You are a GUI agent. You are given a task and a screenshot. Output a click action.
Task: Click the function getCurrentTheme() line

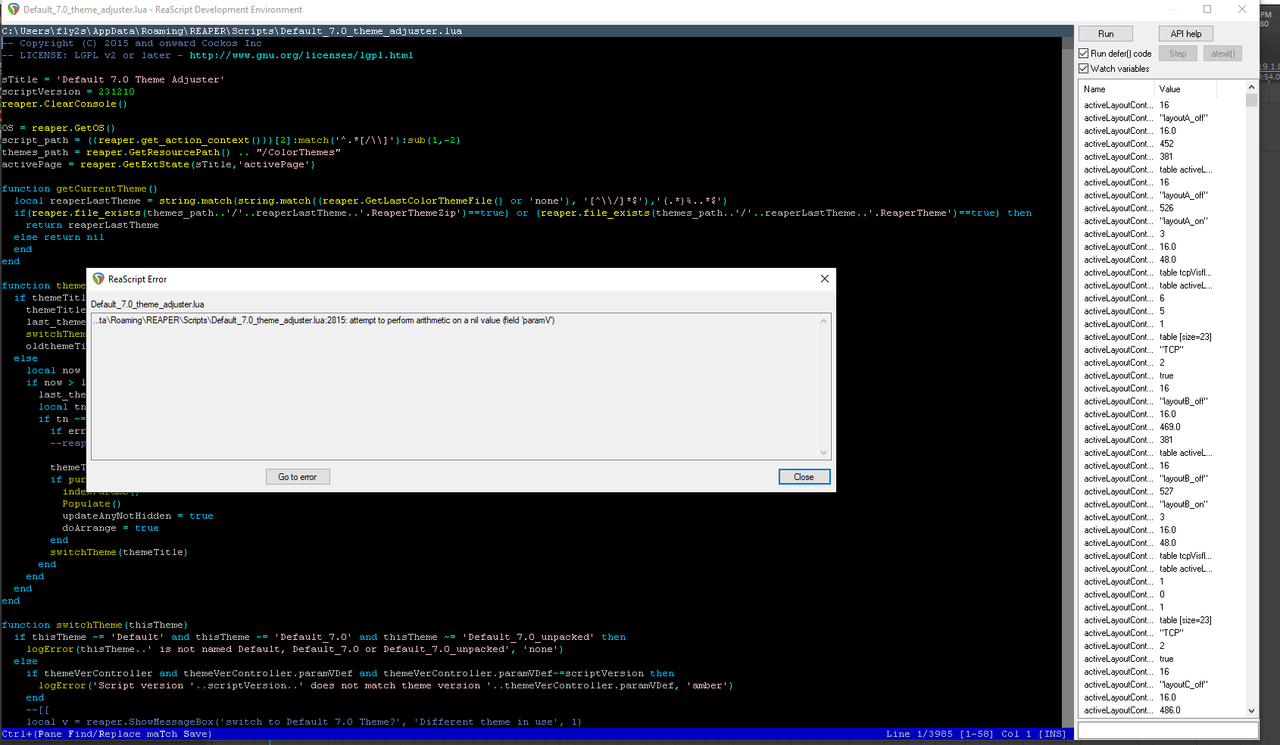click(80, 188)
